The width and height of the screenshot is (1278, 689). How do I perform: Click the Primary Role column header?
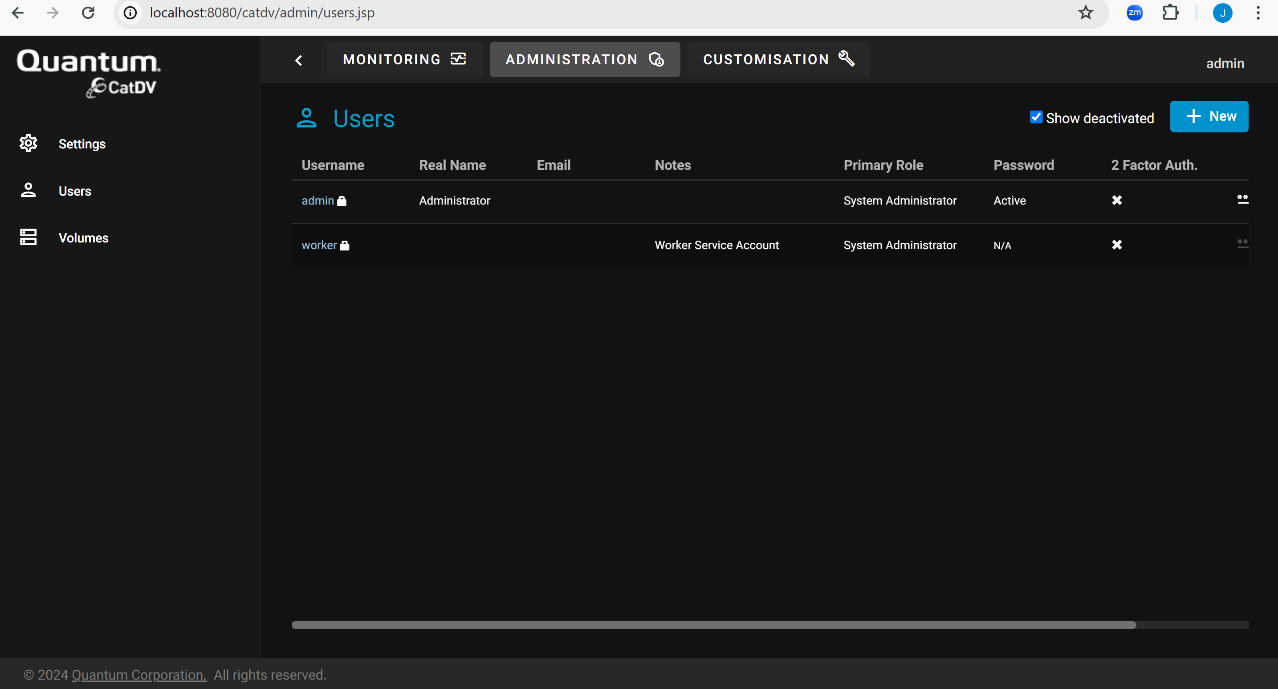pos(884,165)
